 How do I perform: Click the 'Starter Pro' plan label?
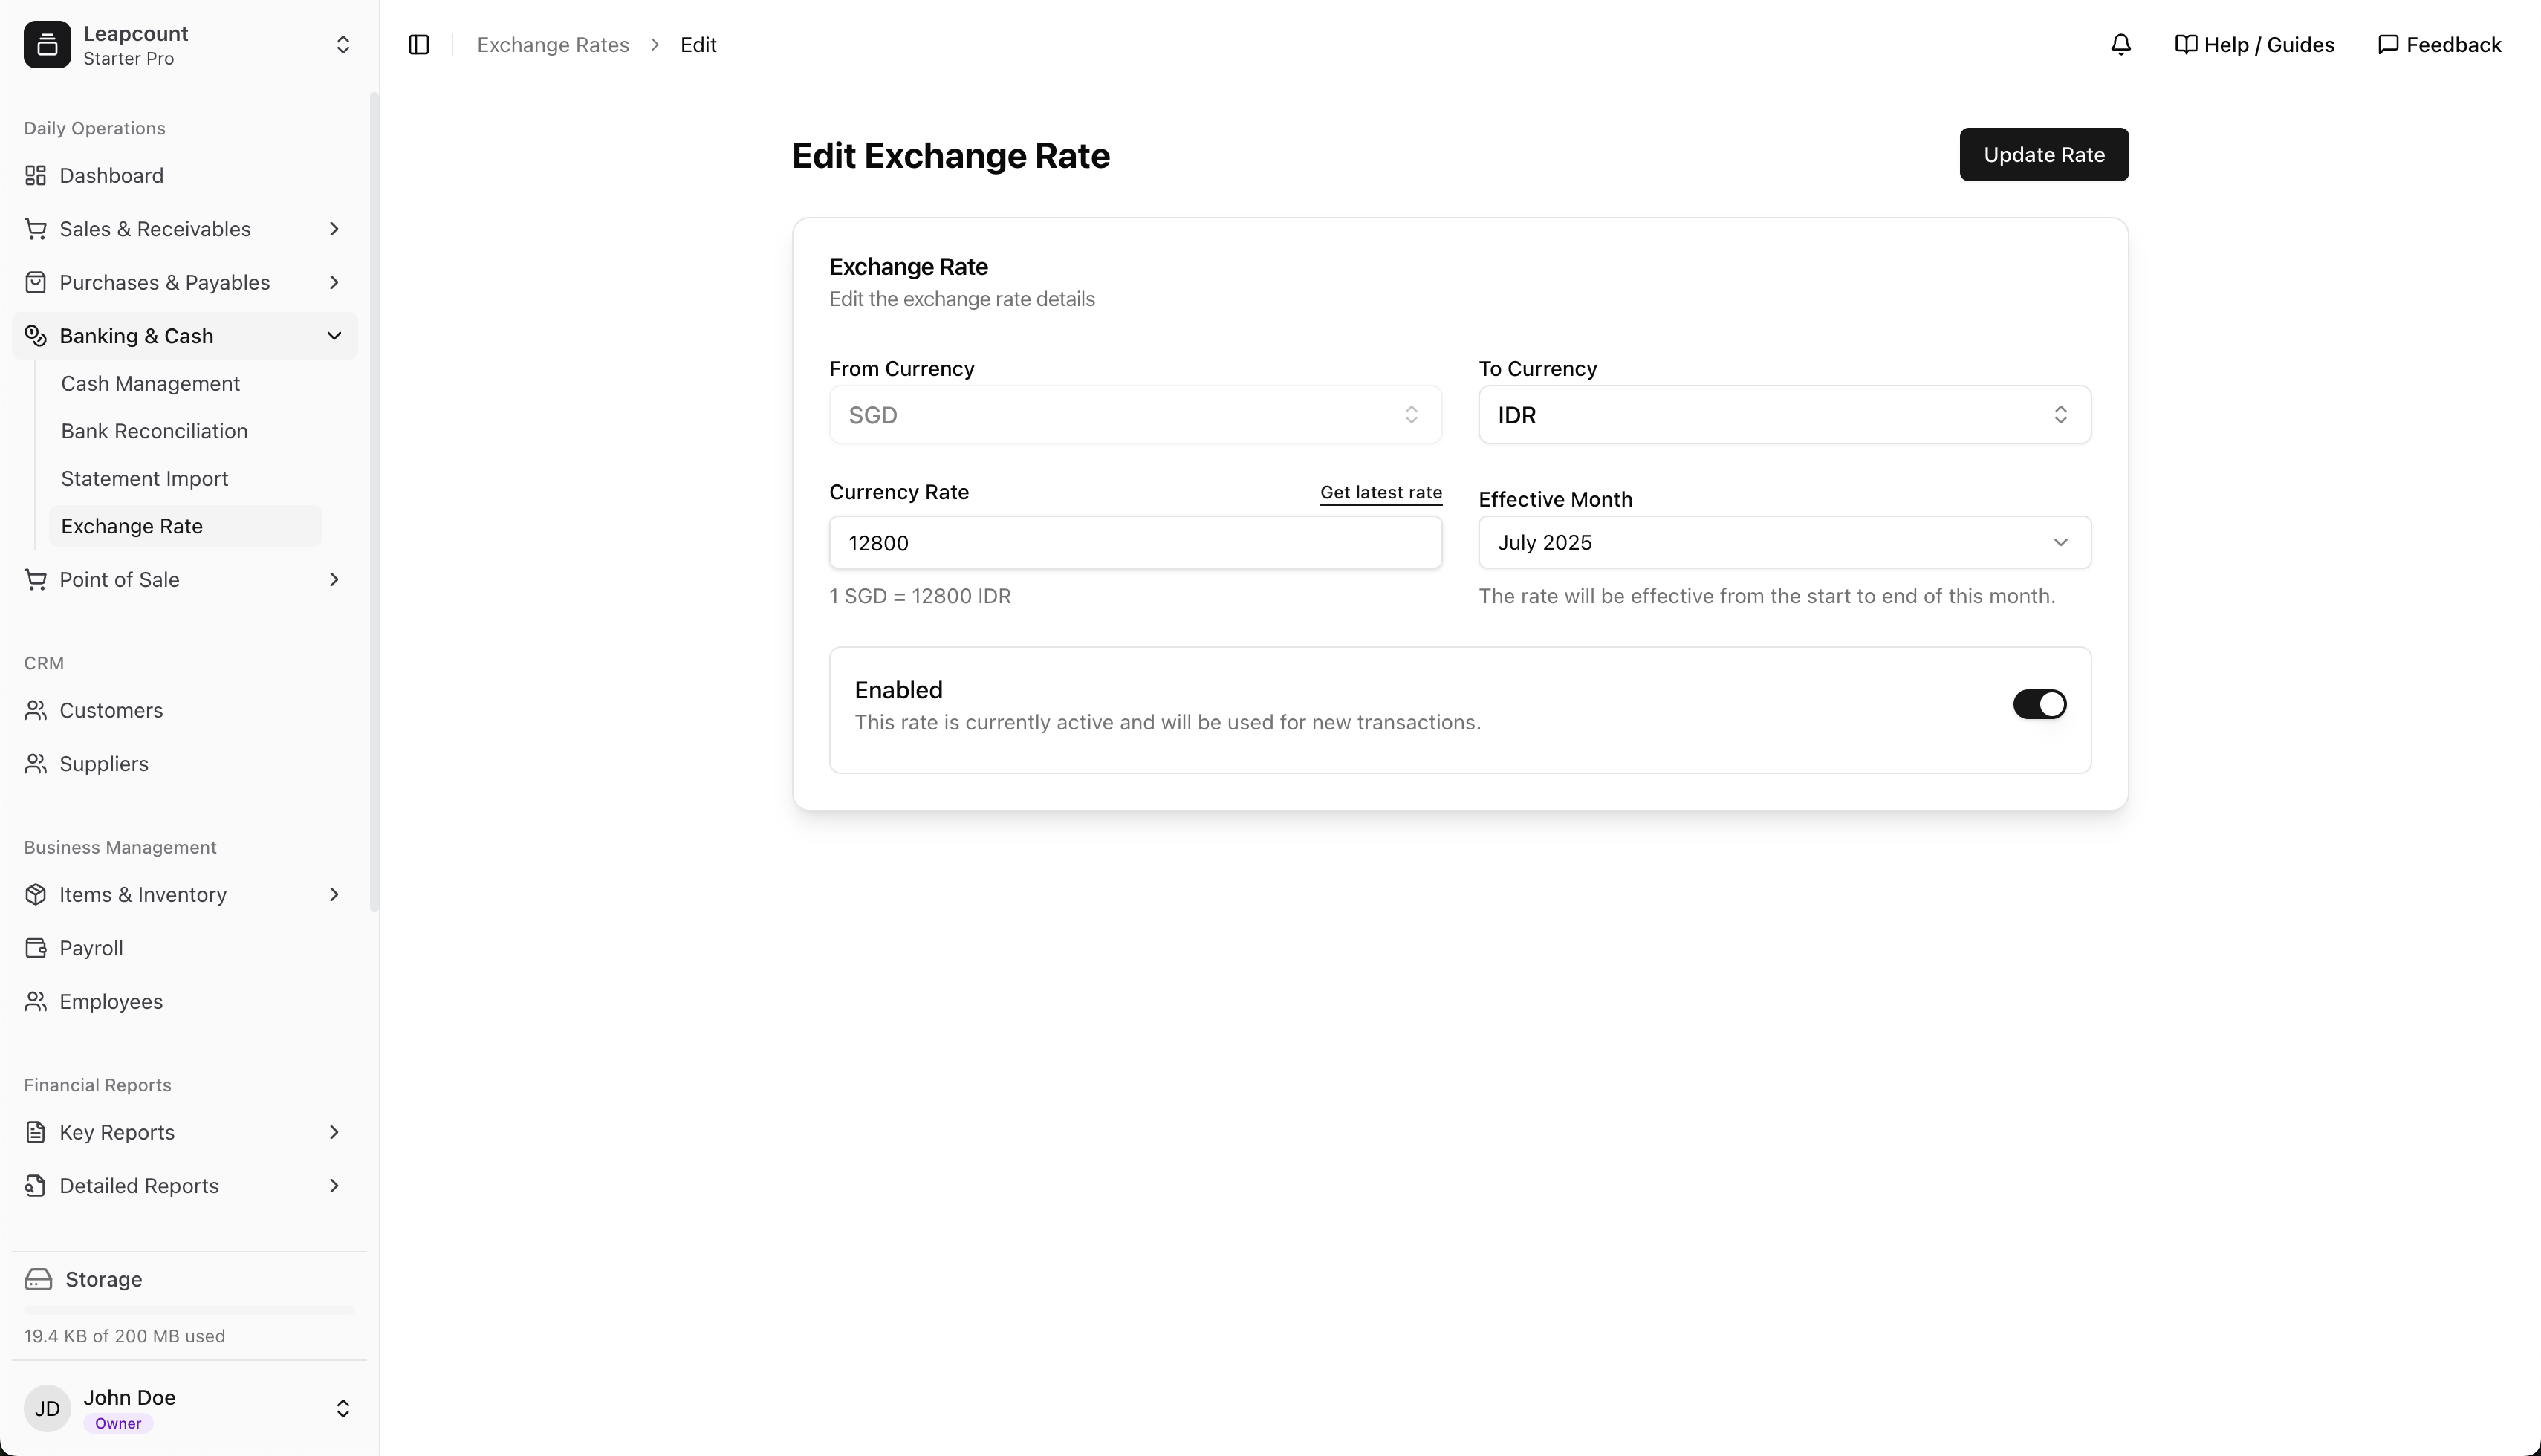[x=129, y=59]
